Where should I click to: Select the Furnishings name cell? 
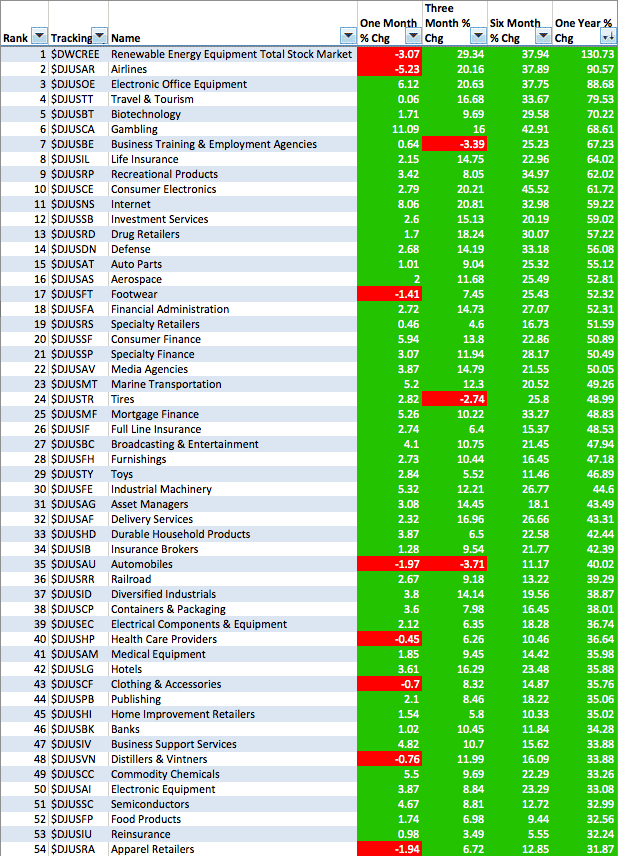pyautogui.click(x=233, y=460)
